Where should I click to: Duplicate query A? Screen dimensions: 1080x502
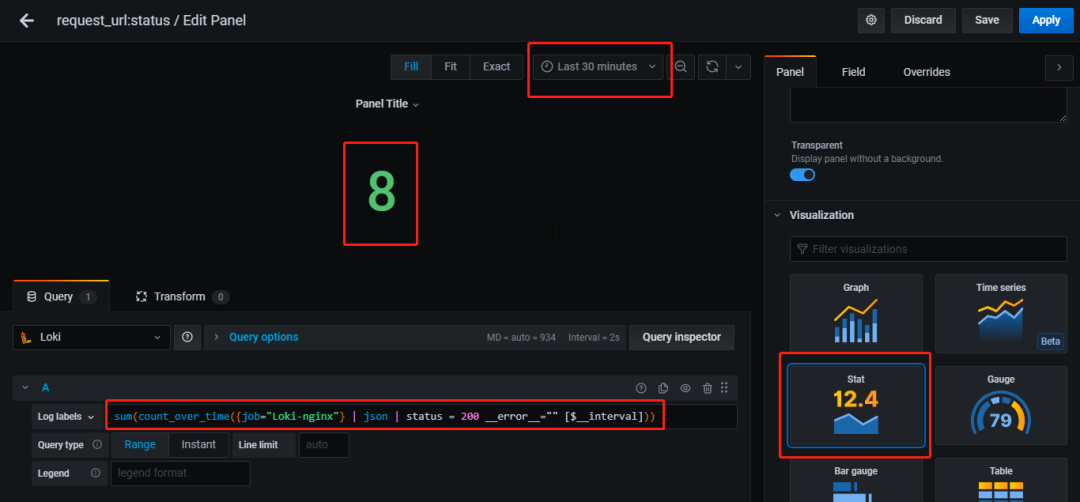(663, 388)
